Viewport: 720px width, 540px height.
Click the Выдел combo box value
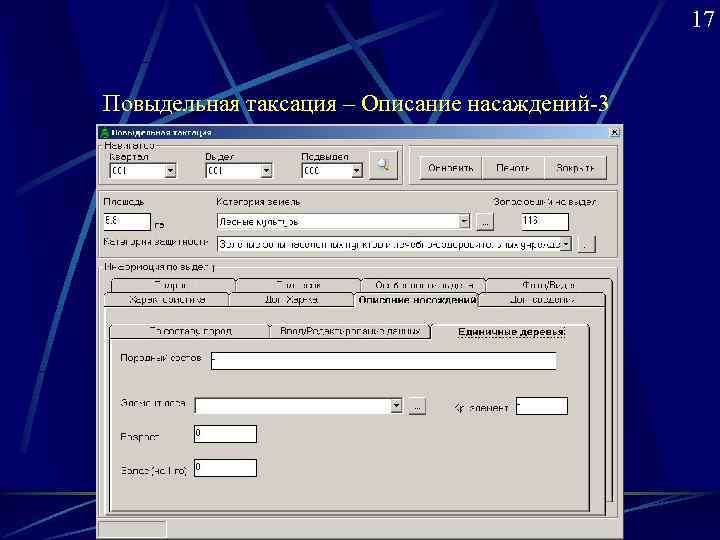pyautogui.click(x=234, y=171)
